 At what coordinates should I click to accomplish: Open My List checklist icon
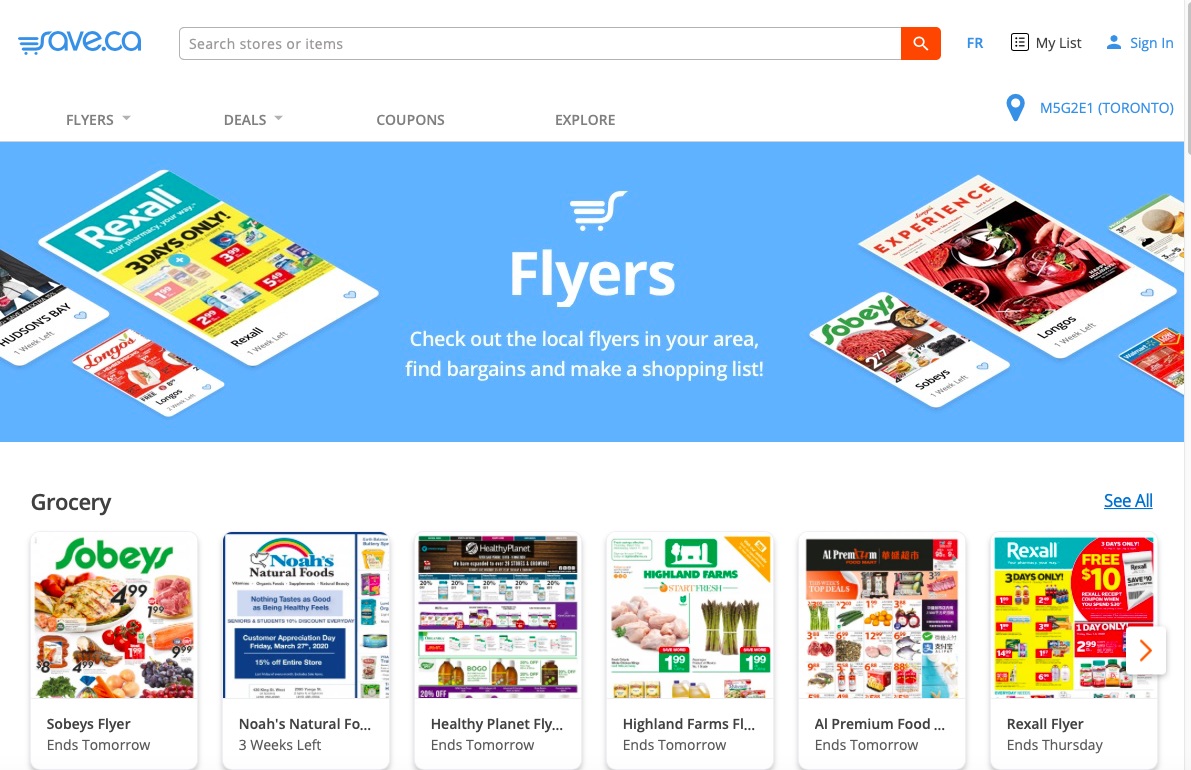point(1019,43)
